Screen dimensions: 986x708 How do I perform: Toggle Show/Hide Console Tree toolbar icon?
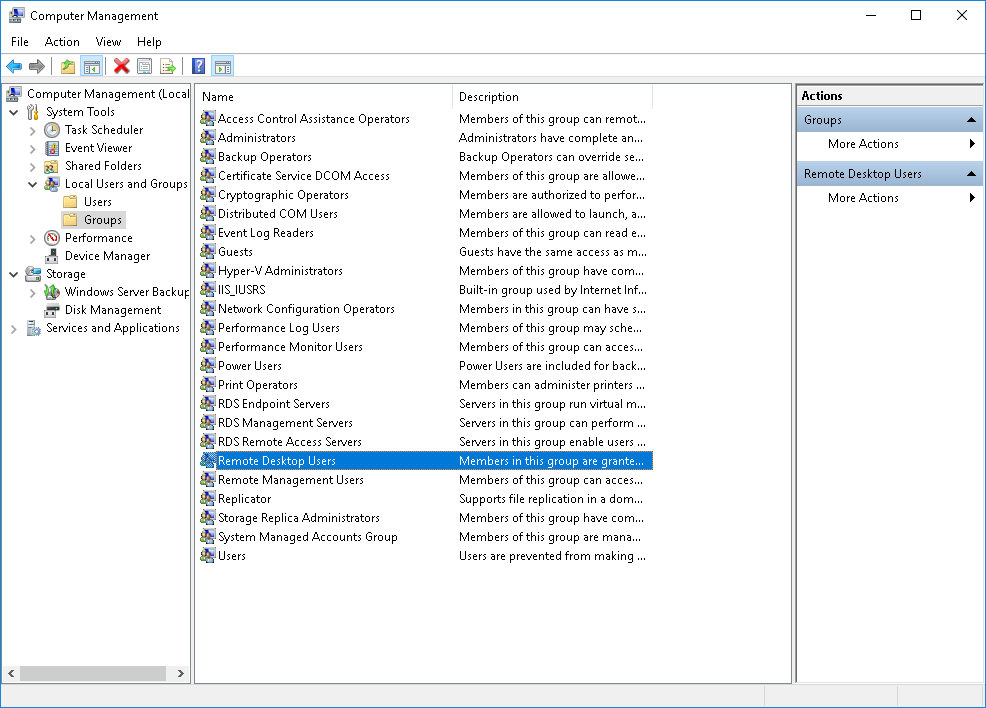tap(92, 66)
